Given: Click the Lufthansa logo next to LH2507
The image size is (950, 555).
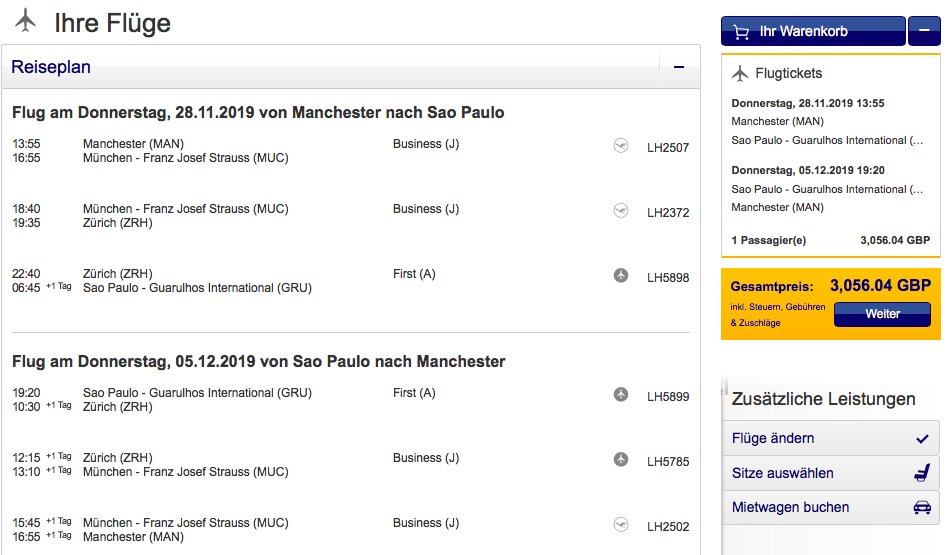Looking at the screenshot, I should click(x=621, y=146).
